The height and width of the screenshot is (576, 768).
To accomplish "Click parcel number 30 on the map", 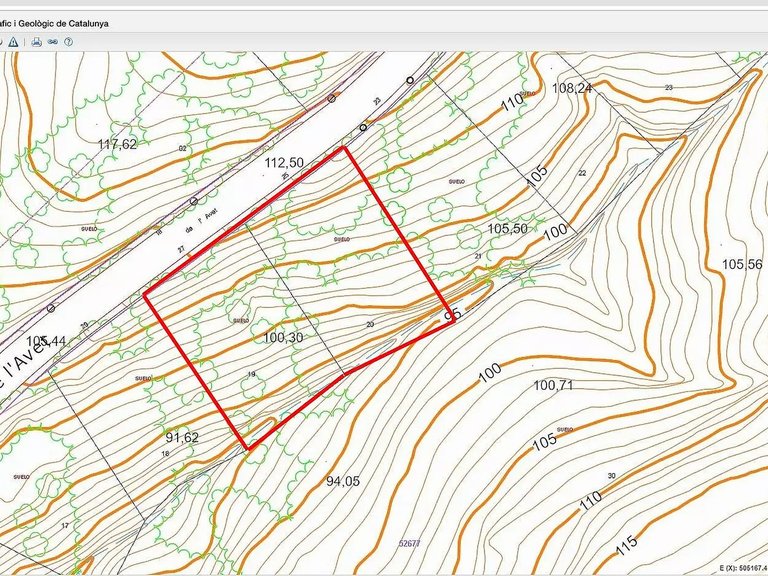I will (611, 476).
